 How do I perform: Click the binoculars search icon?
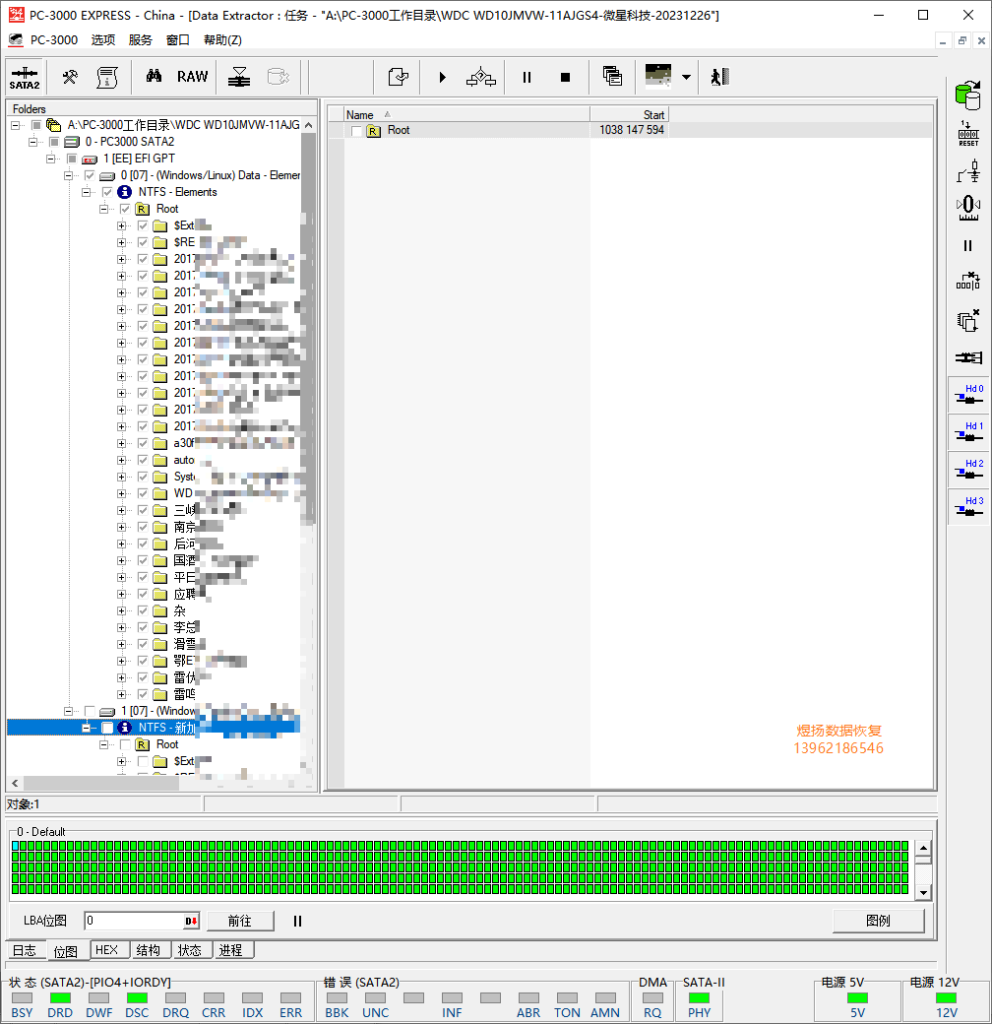pyautogui.click(x=154, y=76)
